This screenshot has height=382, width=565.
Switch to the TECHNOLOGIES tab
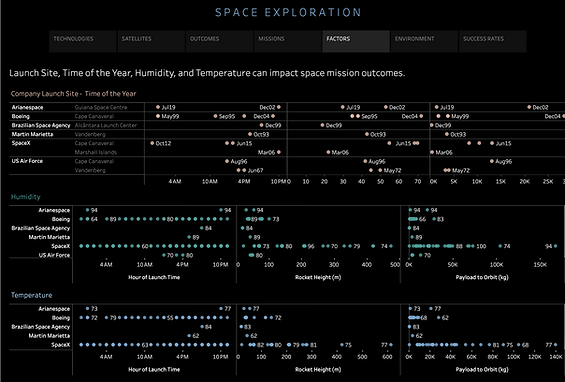tap(83, 41)
